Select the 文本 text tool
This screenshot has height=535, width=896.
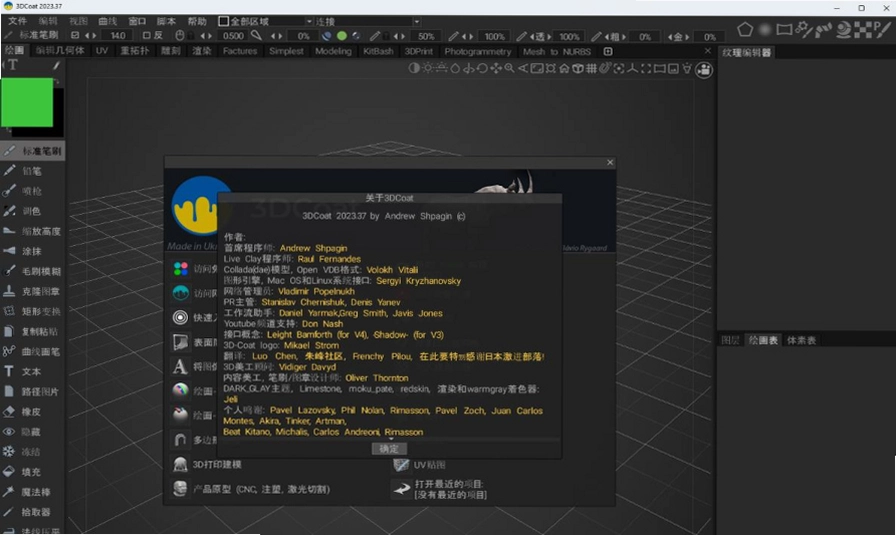pos(31,372)
